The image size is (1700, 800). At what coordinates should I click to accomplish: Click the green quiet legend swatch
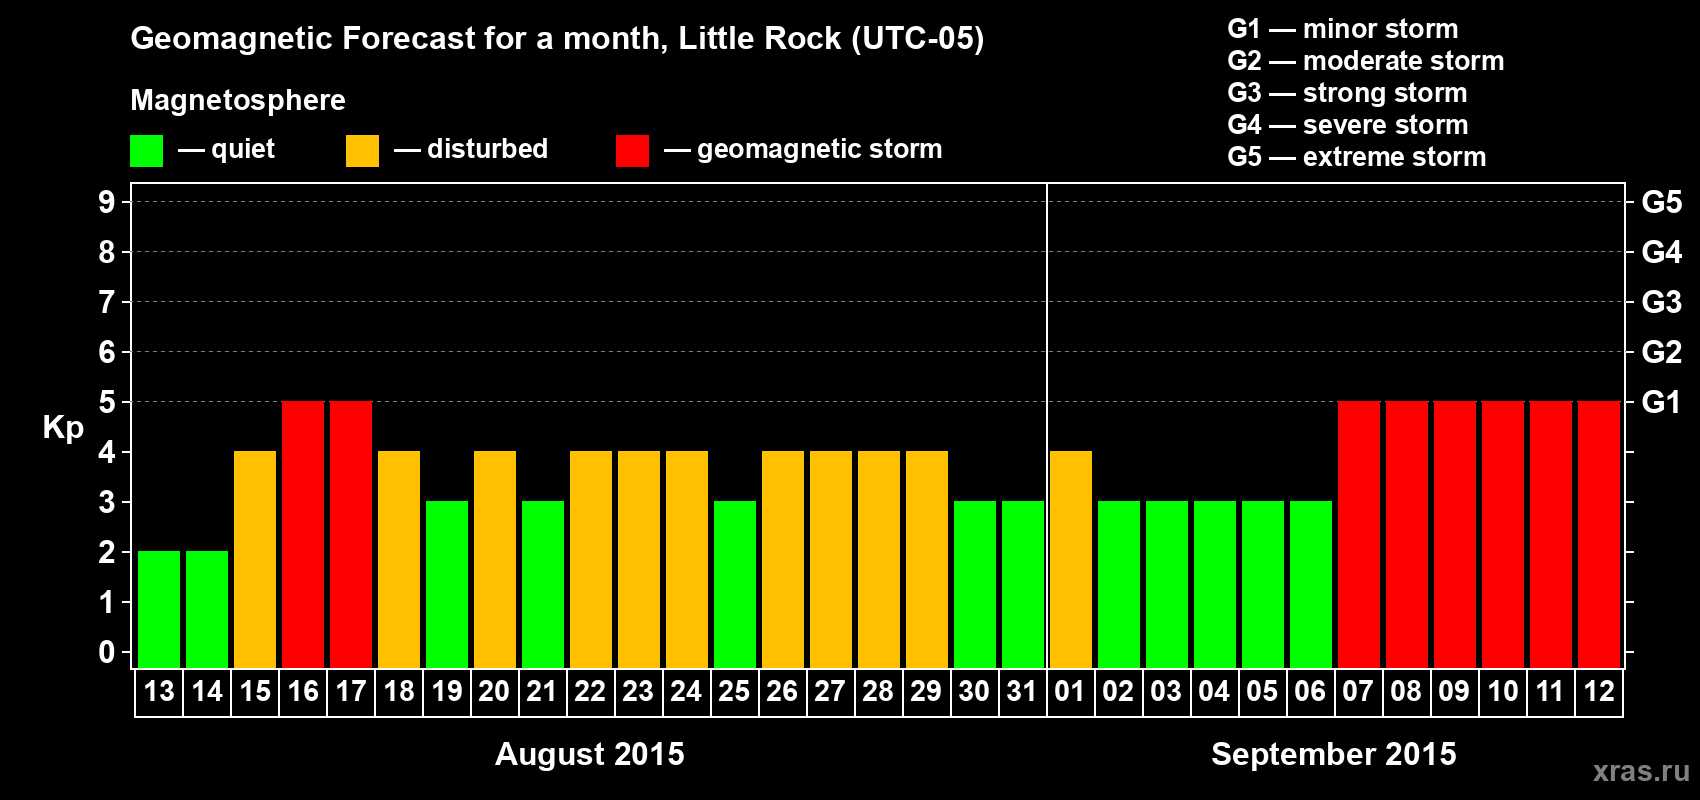pos(146,151)
